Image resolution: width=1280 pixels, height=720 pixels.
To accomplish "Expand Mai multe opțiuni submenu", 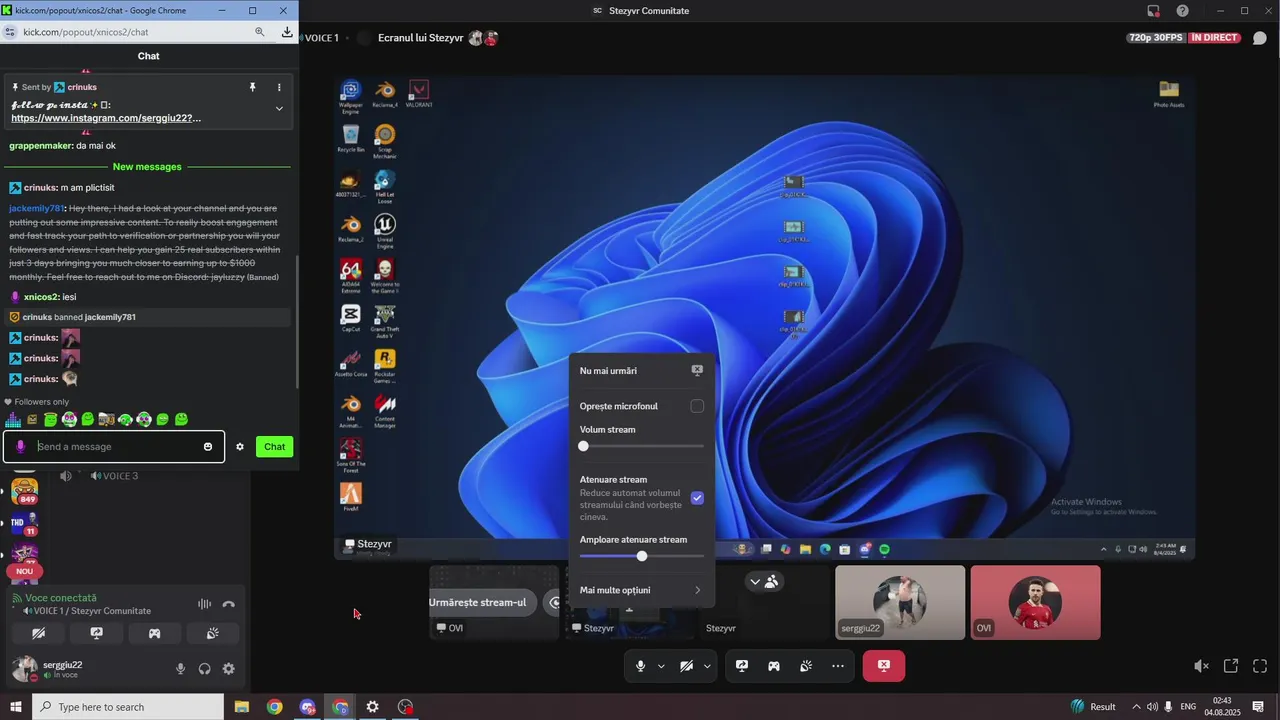I will [x=642, y=590].
